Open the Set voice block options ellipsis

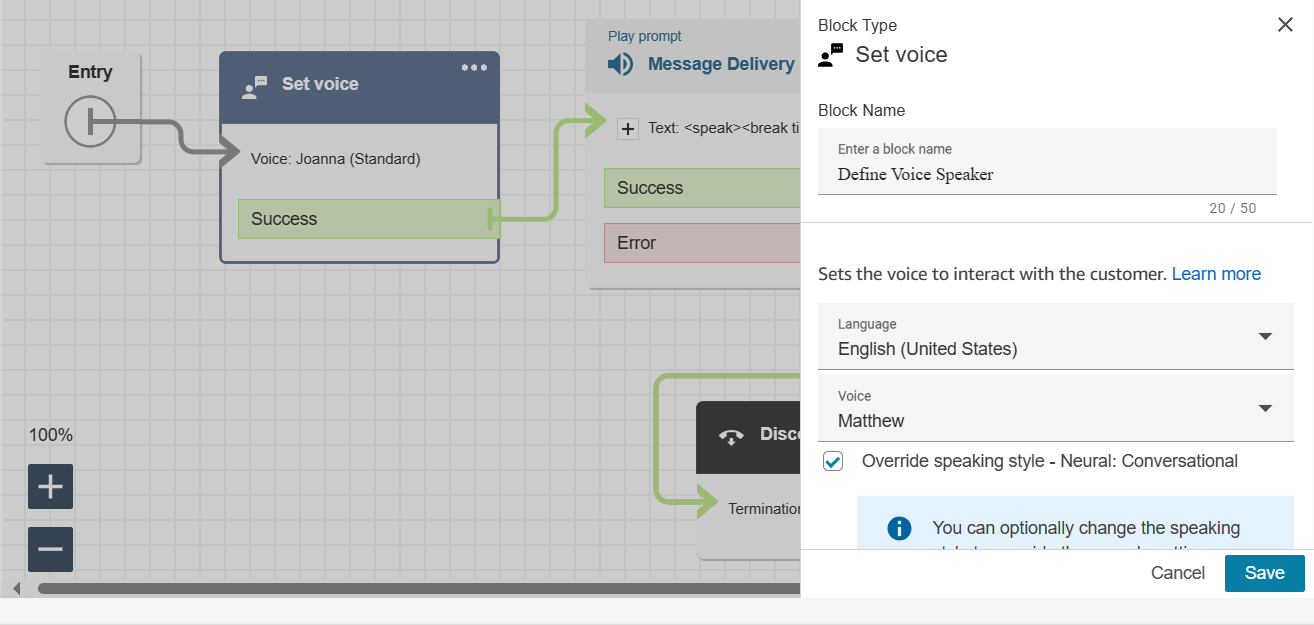[474, 68]
